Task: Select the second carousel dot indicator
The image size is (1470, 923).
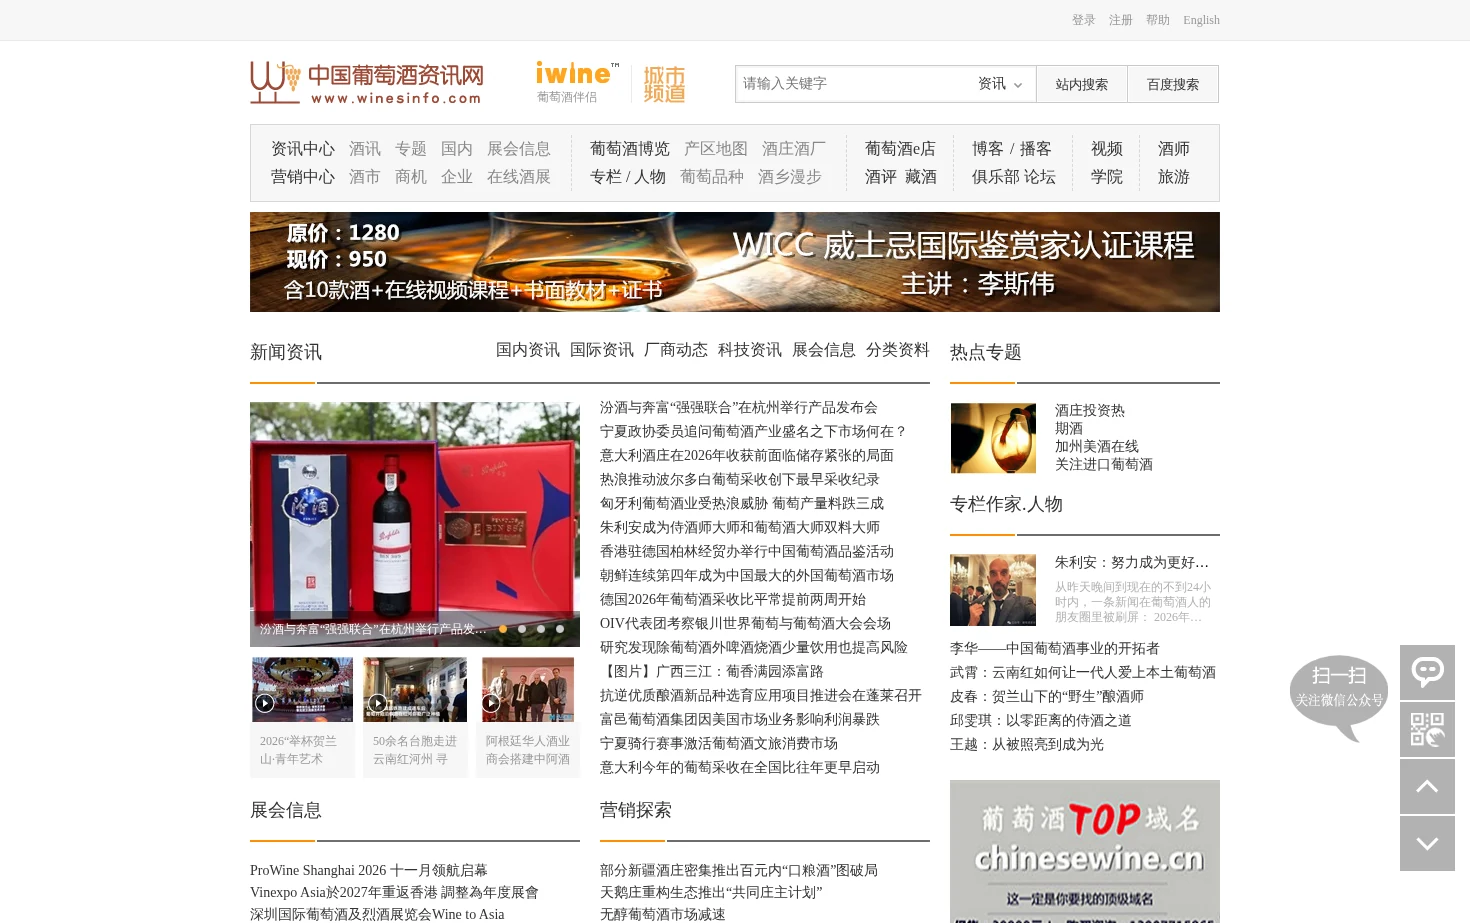Action: (522, 629)
